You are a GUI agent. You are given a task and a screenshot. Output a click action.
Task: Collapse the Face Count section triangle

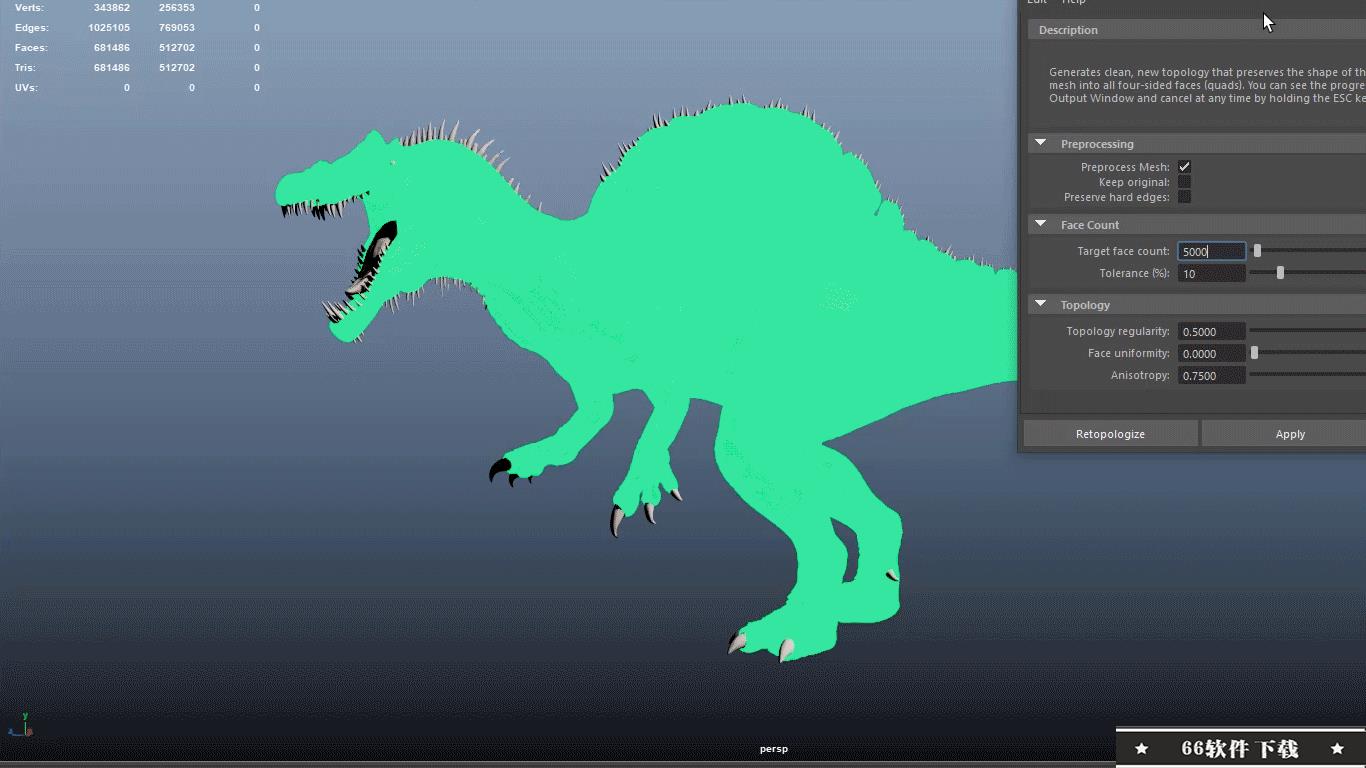click(1040, 225)
